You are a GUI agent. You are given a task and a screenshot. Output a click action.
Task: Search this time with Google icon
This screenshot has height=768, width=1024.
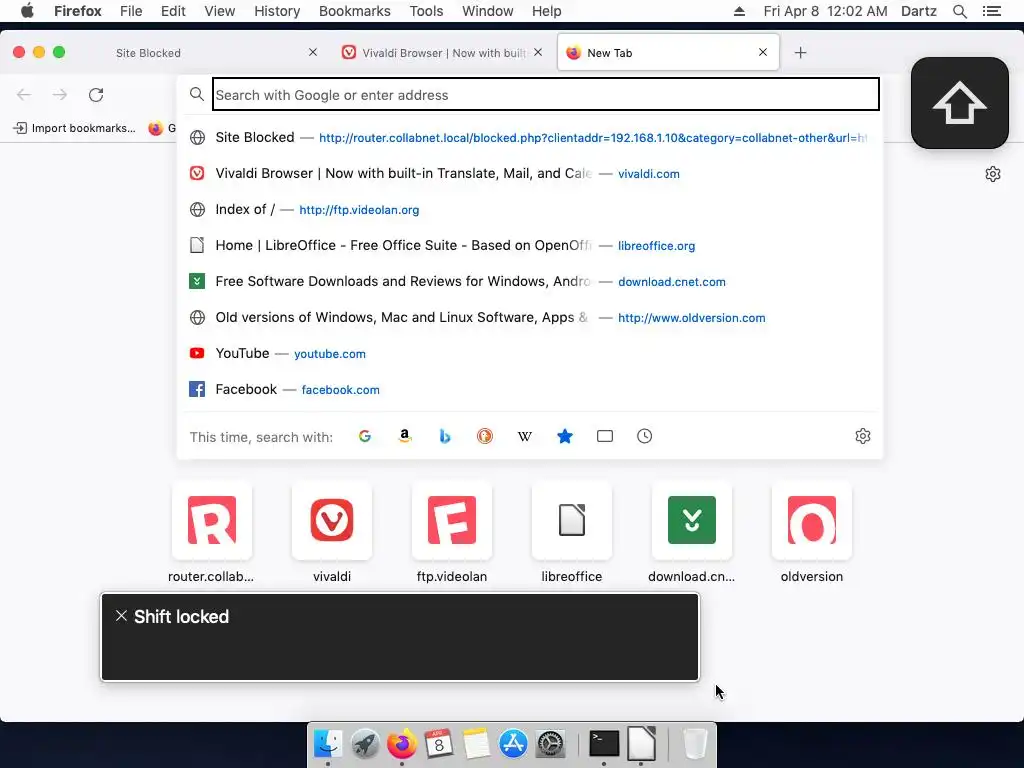(365, 436)
